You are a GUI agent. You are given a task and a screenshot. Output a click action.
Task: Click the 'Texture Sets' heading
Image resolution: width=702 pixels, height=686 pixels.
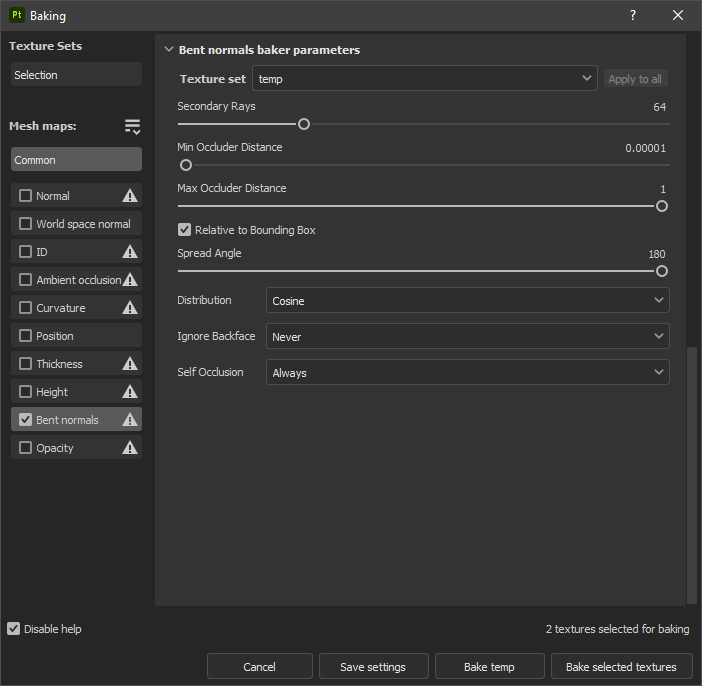(x=46, y=46)
